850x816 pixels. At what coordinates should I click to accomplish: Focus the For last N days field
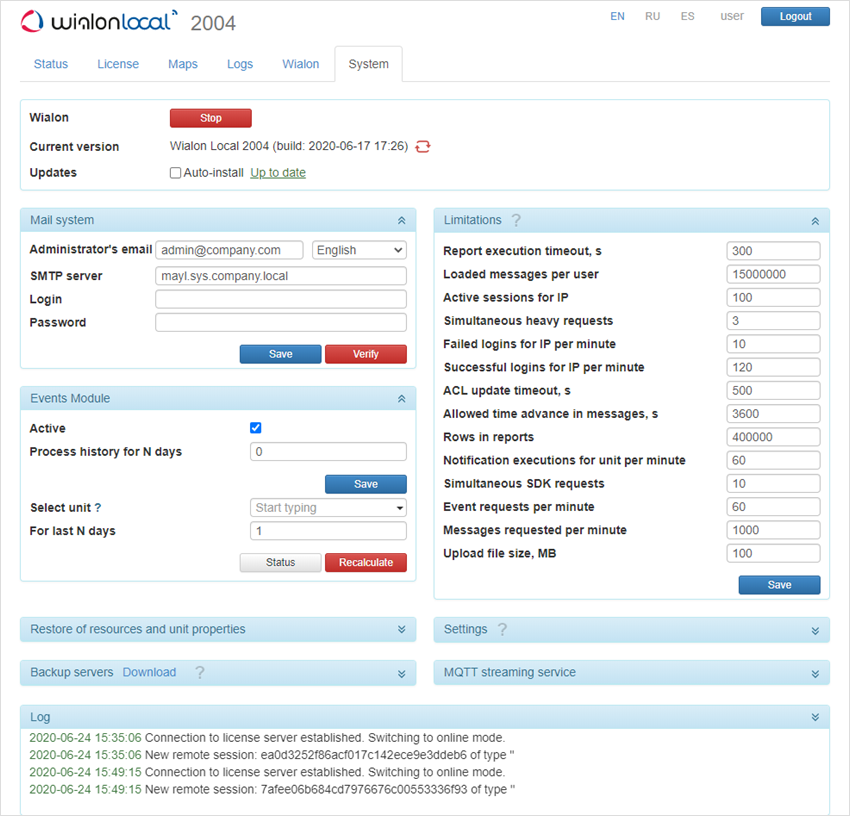[x=329, y=531]
